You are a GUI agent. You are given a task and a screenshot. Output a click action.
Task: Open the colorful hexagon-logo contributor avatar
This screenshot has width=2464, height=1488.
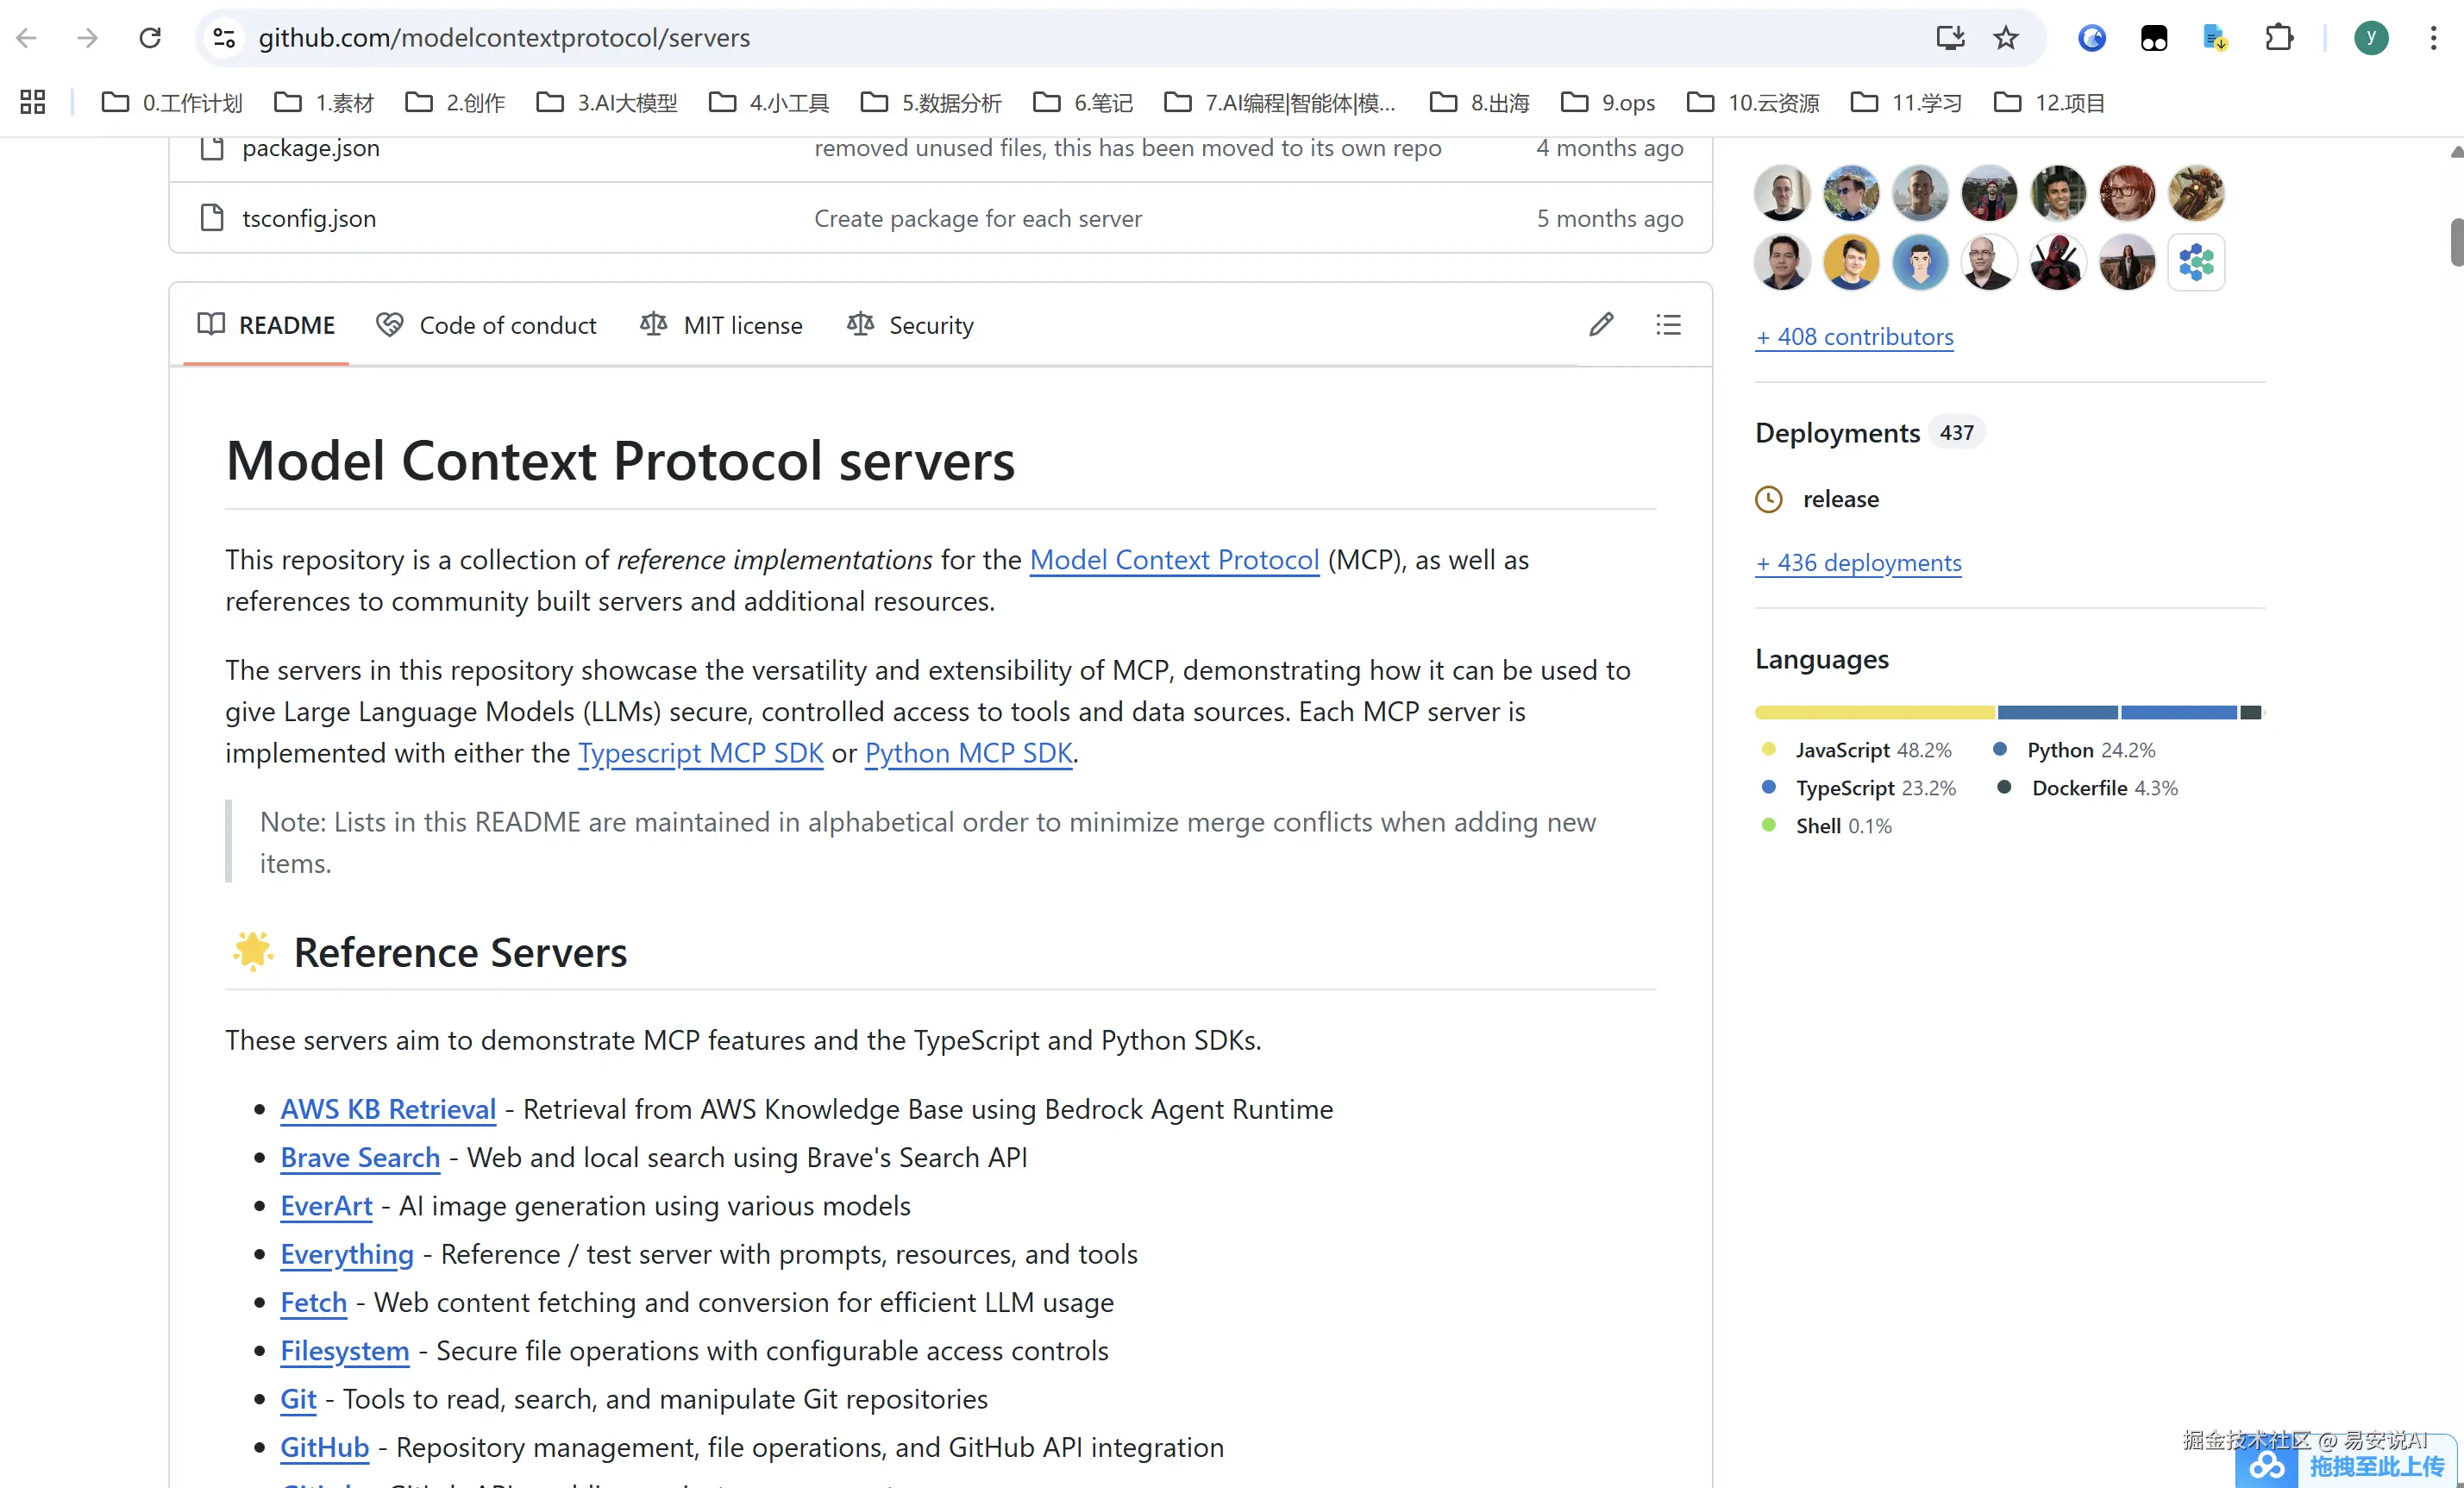(2196, 262)
